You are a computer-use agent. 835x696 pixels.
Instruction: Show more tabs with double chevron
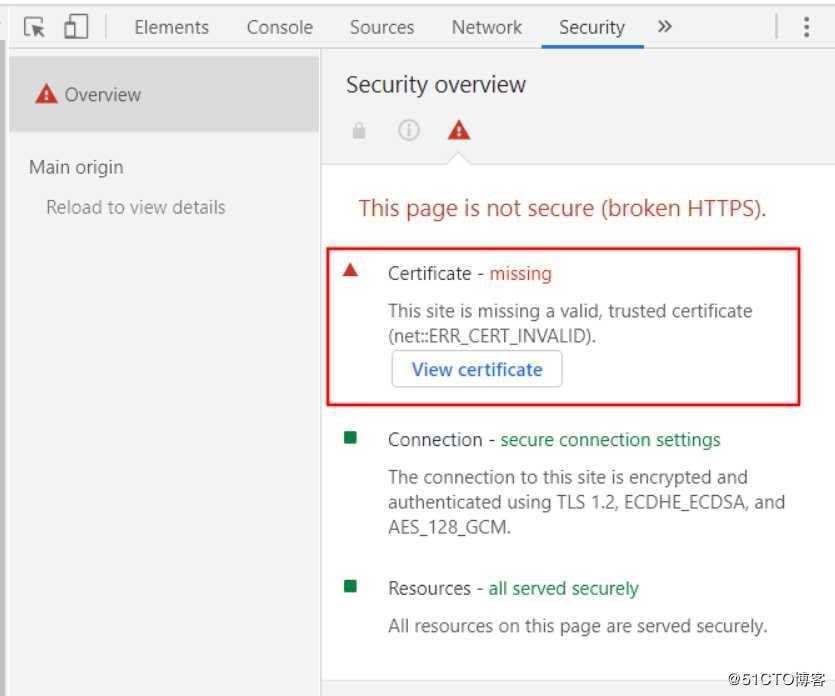[664, 26]
